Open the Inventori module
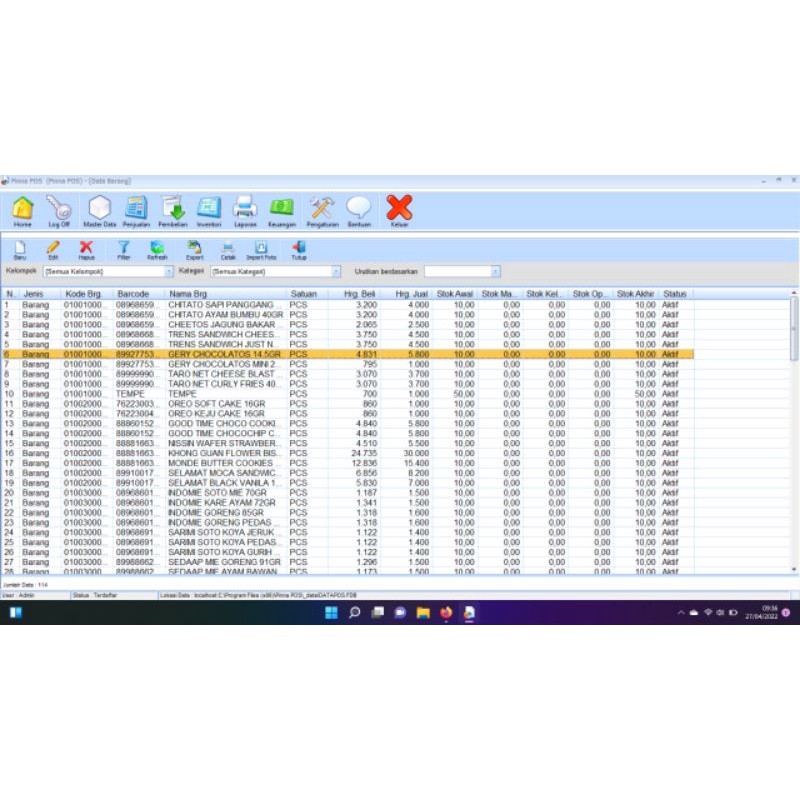This screenshot has height=800, width=800. tap(209, 211)
